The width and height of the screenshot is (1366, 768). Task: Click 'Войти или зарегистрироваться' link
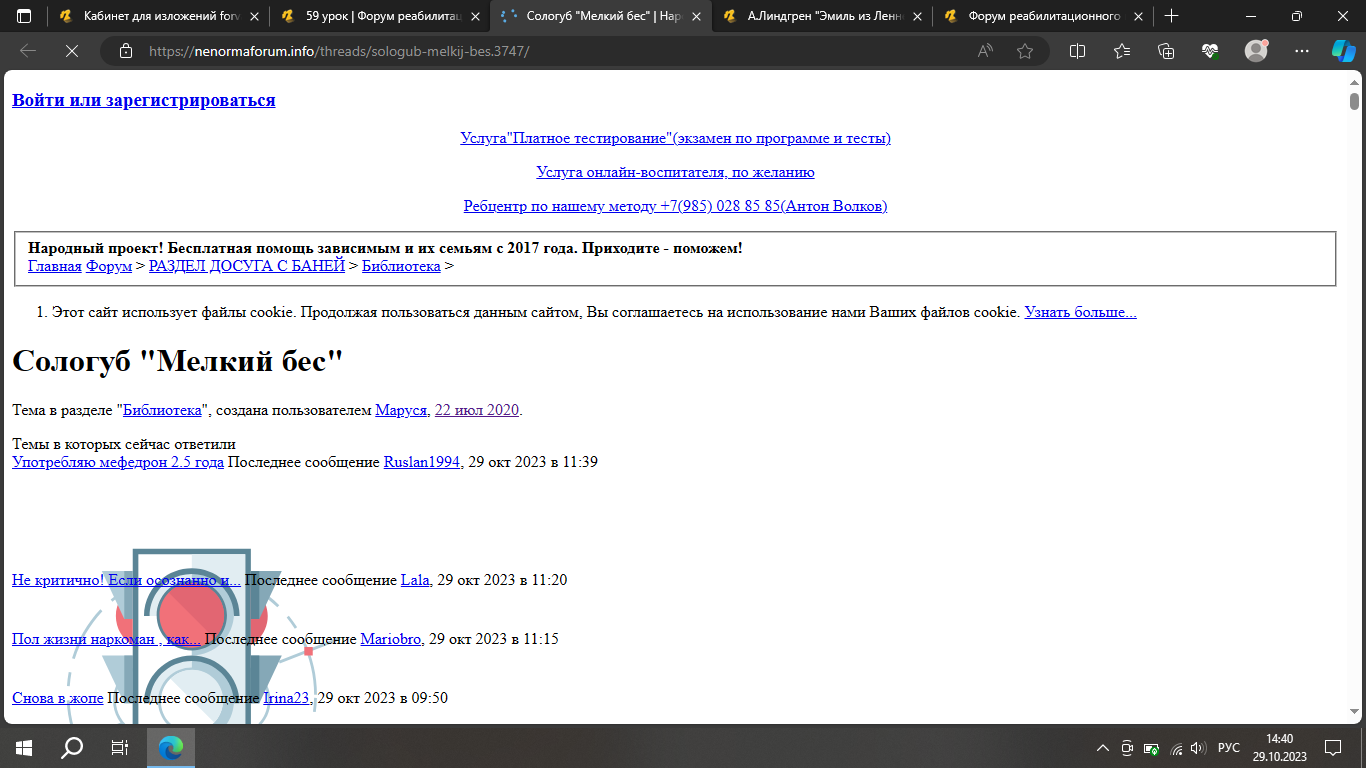[x=143, y=100]
